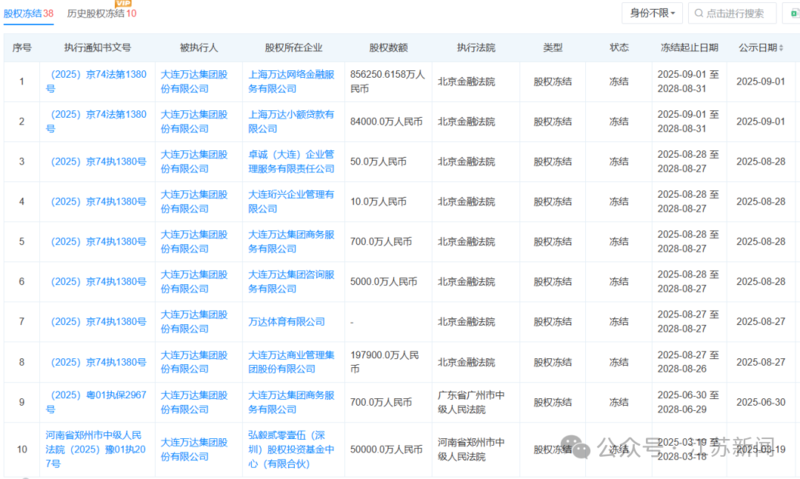Click the magnifier icon in search box

point(698,13)
